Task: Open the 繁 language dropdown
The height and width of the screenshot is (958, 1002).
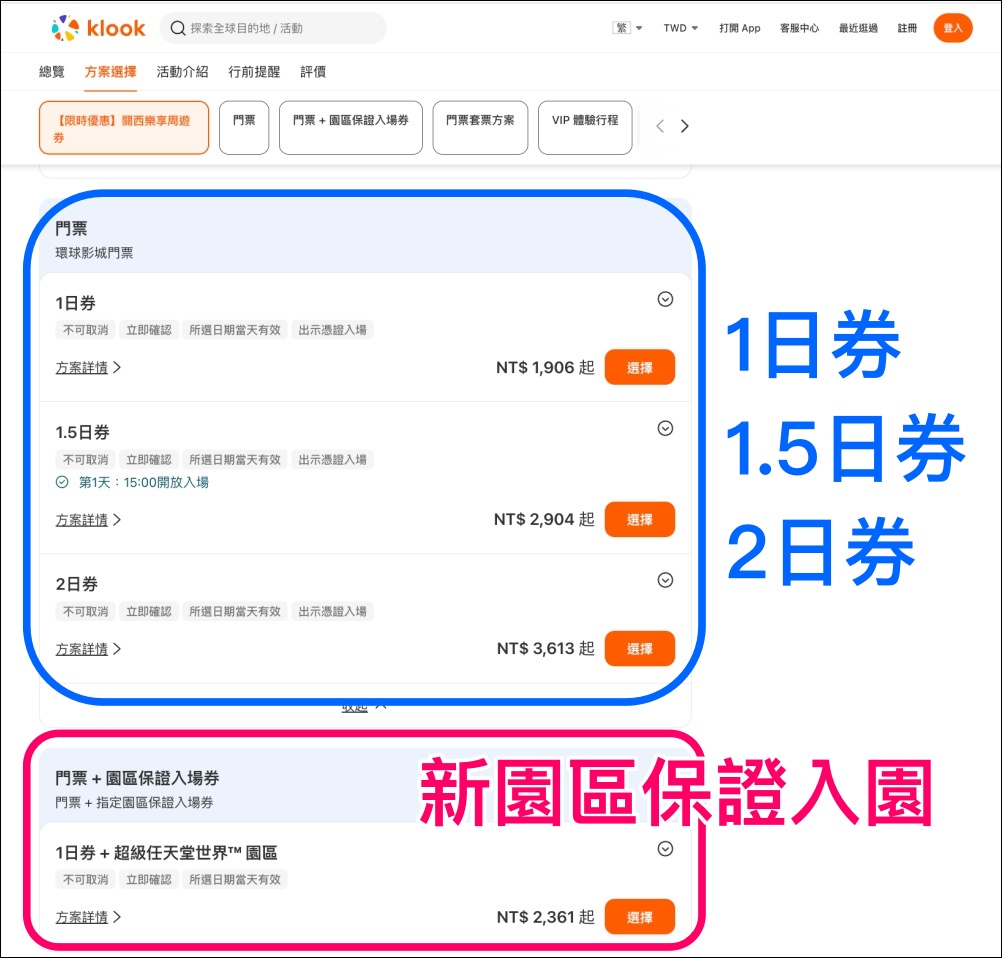Action: [628, 28]
